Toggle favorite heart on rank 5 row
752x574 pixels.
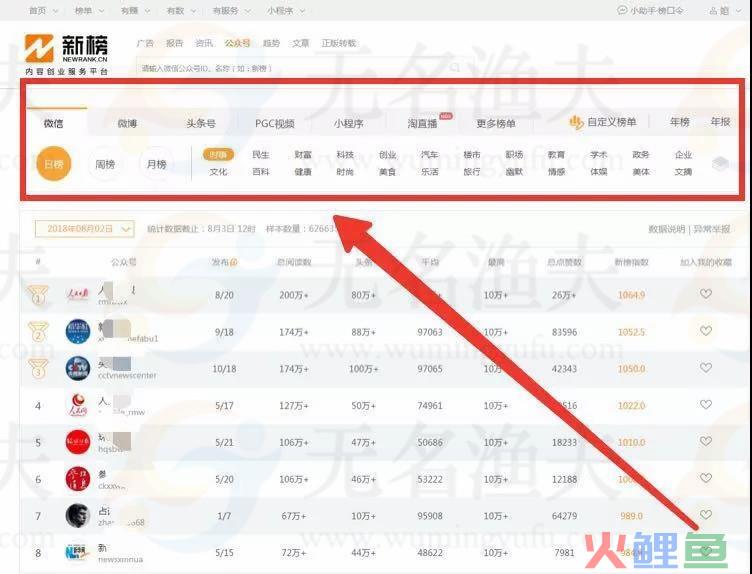point(705,441)
